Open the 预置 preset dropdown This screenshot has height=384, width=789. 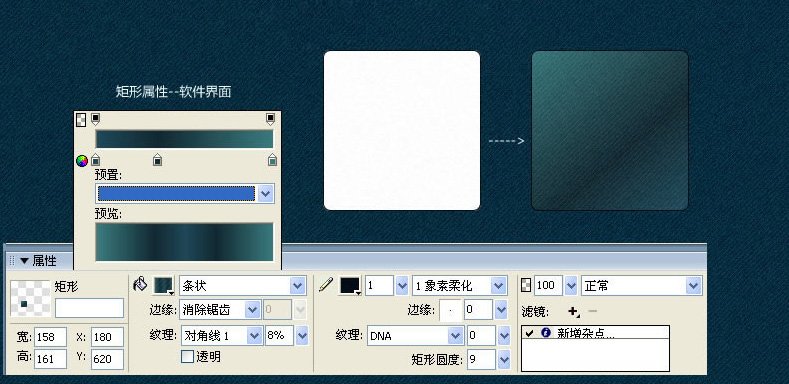pos(266,193)
